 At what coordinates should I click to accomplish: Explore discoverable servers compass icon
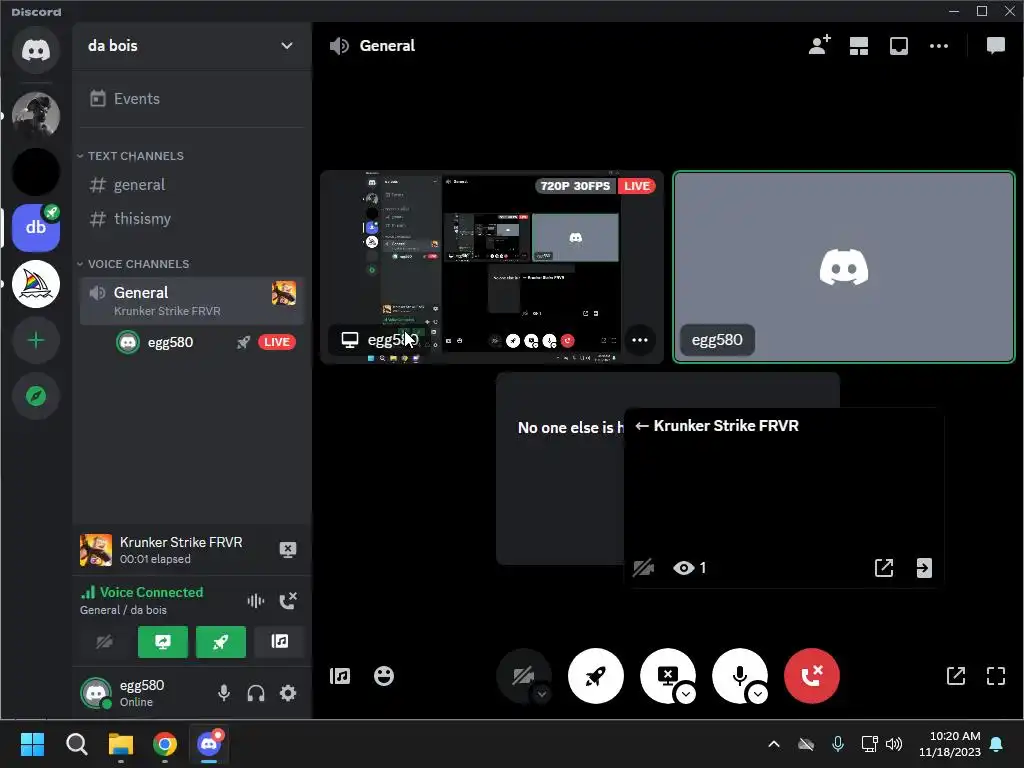coord(36,396)
